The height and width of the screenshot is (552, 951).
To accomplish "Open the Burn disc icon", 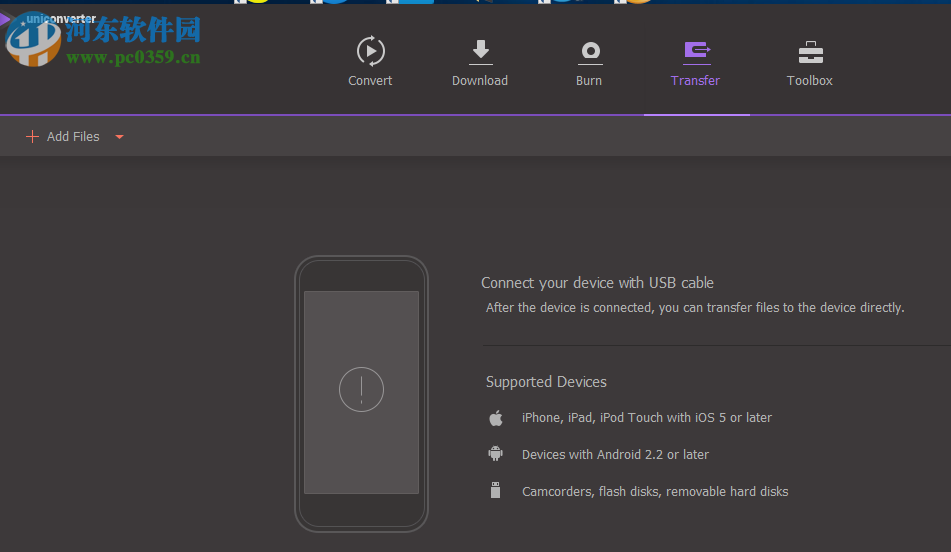I will (x=590, y=53).
